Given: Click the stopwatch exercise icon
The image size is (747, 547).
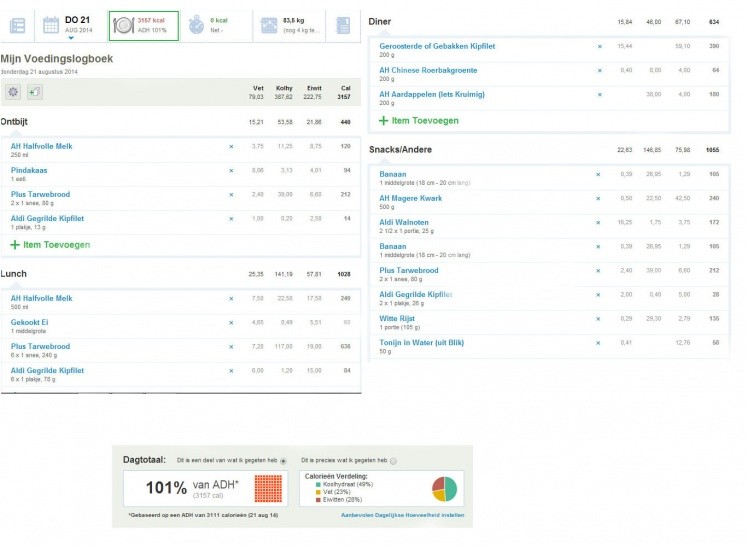Looking at the screenshot, I should [195, 25].
